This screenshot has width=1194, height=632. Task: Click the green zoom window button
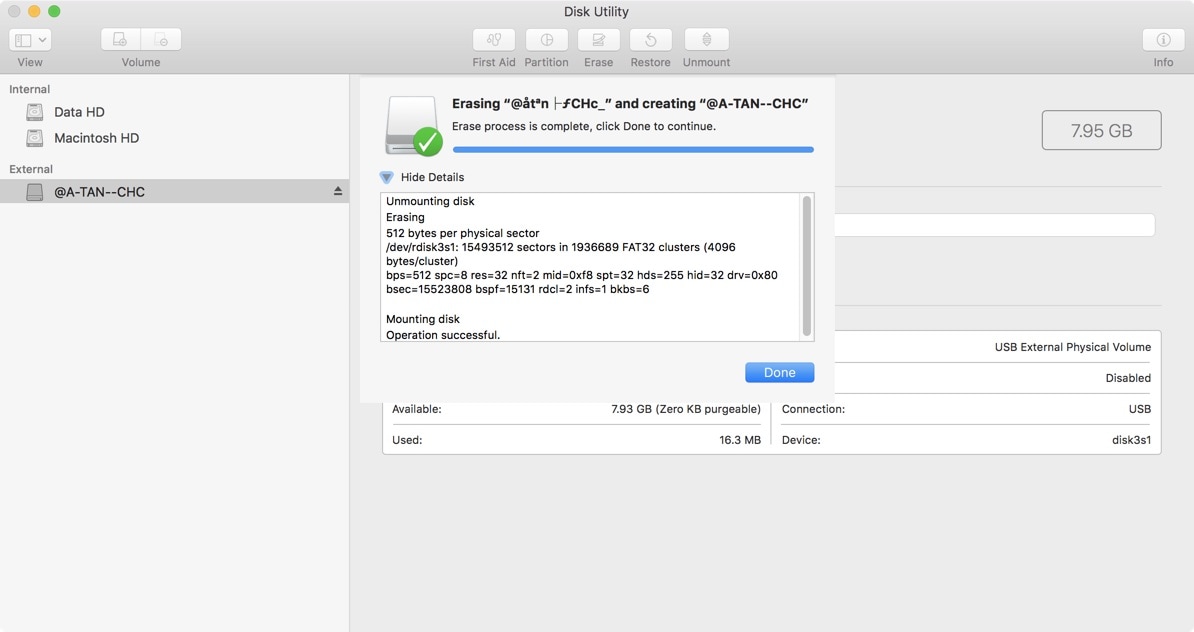click(x=54, y=11)
